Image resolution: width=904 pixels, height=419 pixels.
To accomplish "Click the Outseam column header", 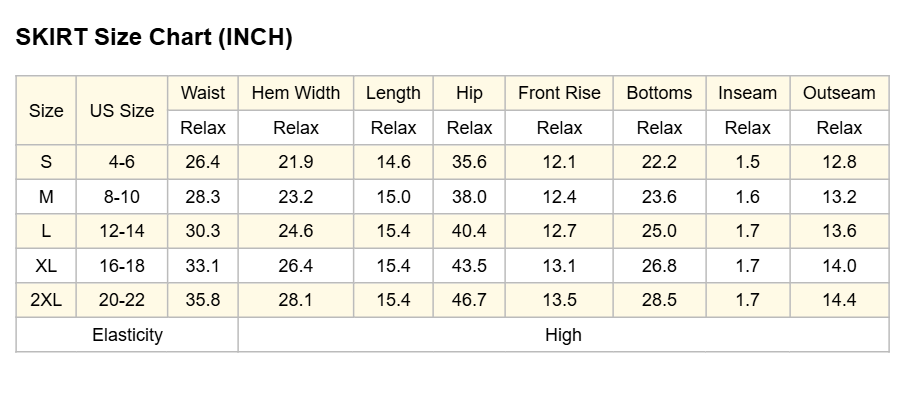I will (x=839, y=93).
